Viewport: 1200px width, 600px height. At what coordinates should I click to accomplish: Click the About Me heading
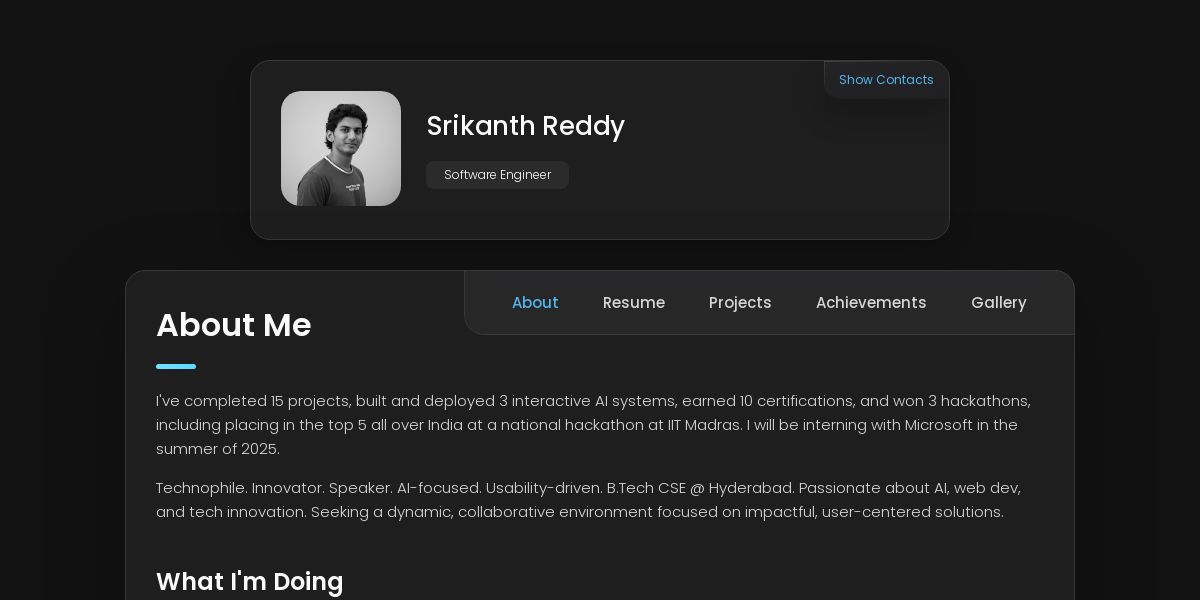coord(233,325)
